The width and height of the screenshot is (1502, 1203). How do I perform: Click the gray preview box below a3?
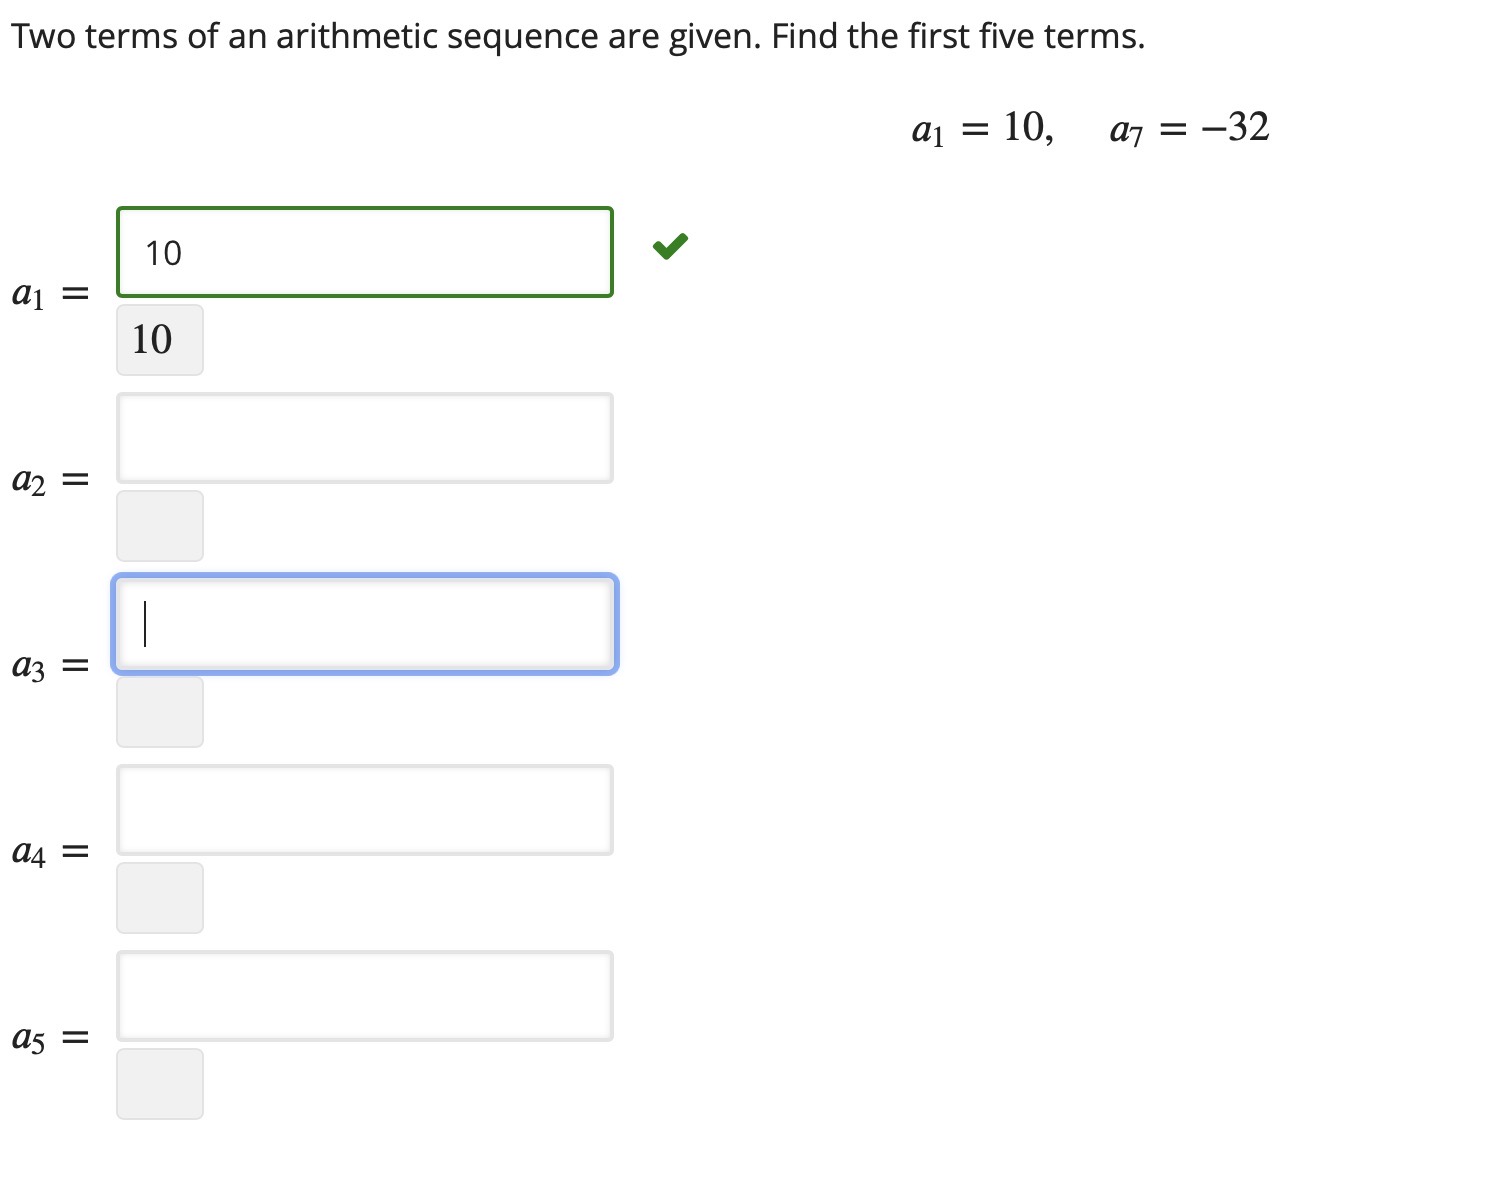(x=159, y=711)
